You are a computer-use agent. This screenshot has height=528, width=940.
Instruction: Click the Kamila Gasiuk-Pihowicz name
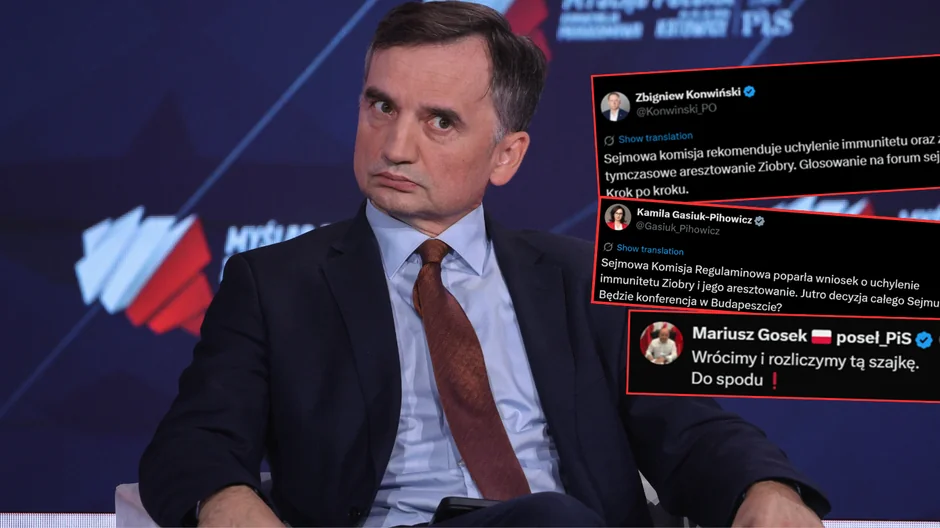point(694,216)
